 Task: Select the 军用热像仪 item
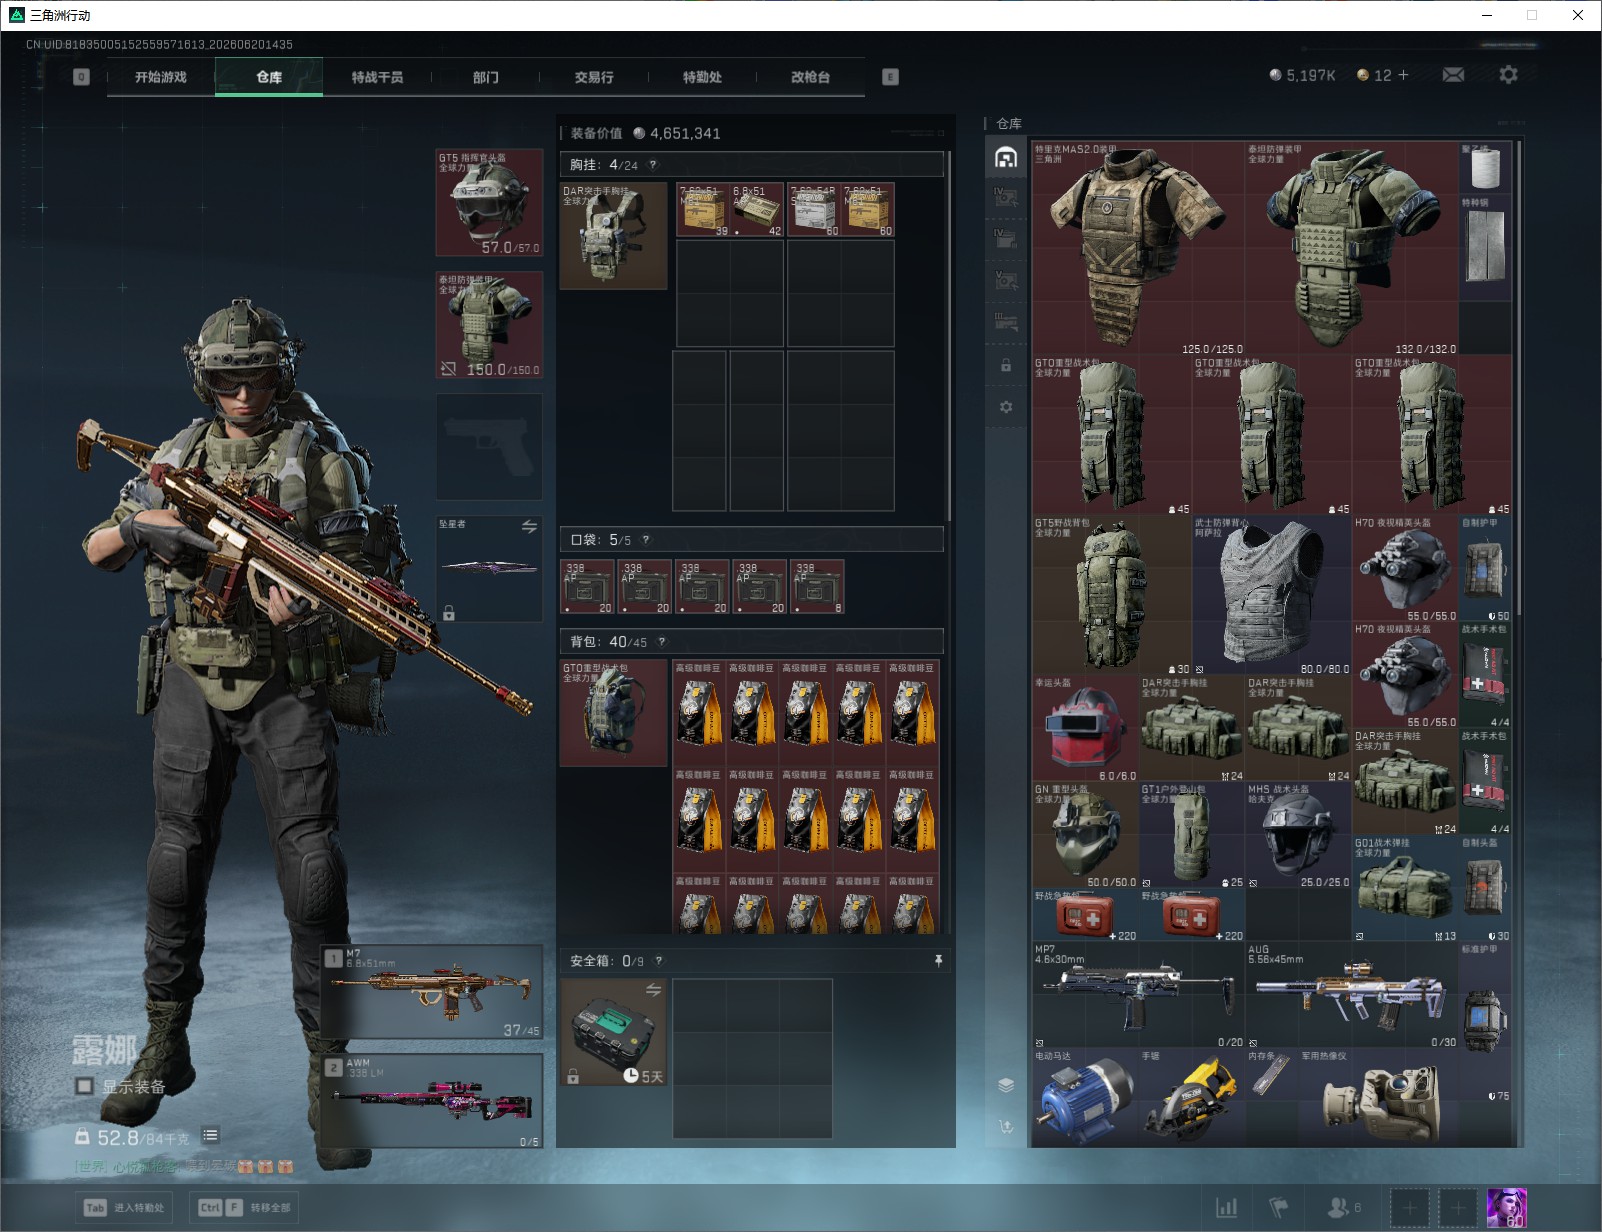(1378, 1098)
